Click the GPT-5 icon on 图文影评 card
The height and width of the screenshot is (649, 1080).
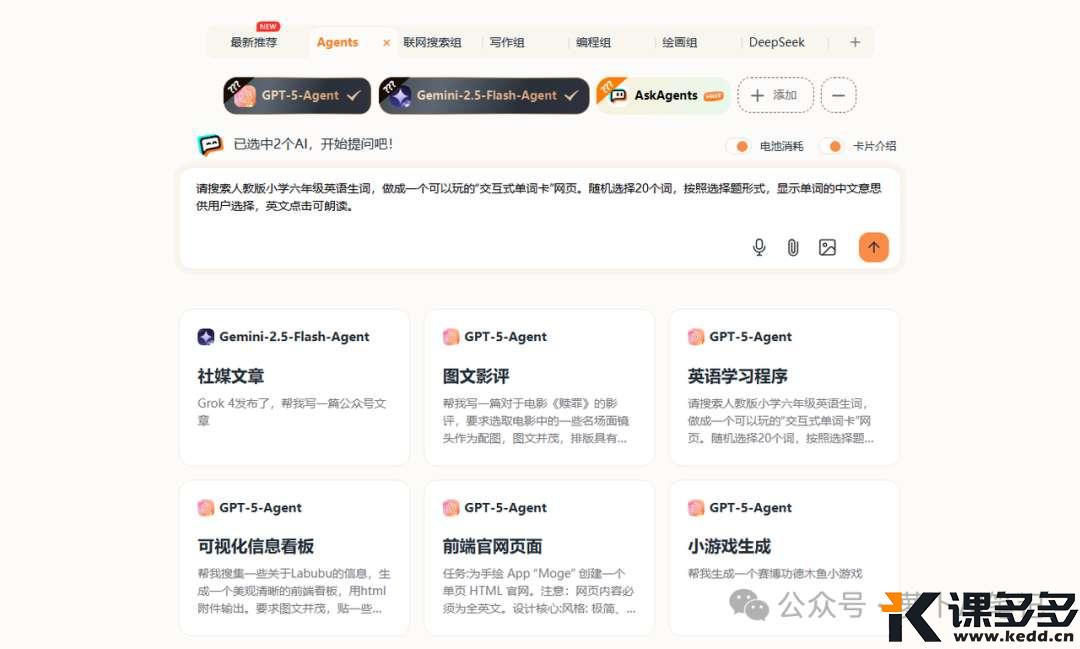(x=450, y=336)
